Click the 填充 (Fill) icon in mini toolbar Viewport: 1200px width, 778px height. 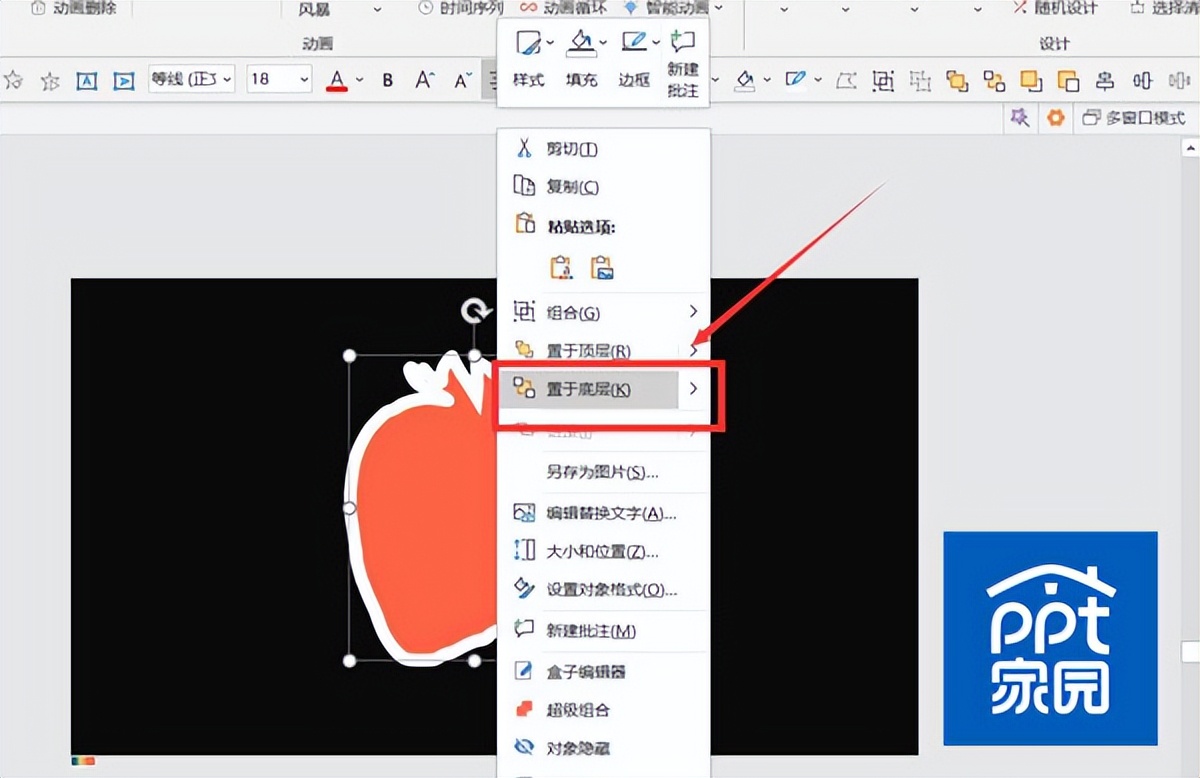click(x=580, y=60)
